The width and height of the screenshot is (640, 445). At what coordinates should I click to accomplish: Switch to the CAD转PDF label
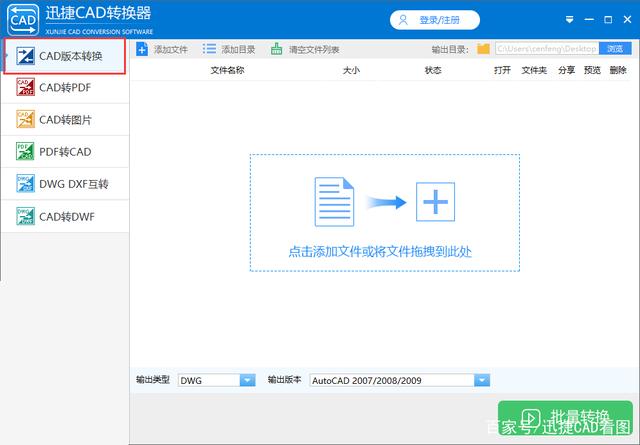tap(65, 87)
